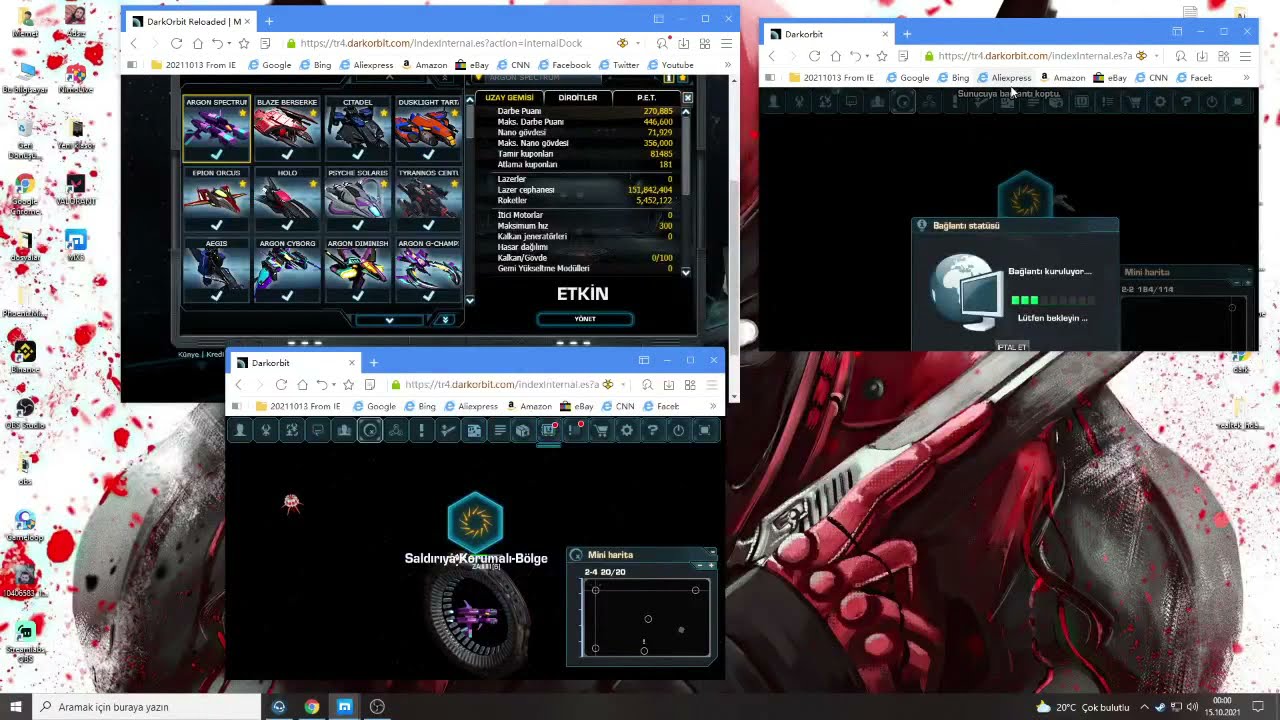Open a new tab in right Darkorbit browser

click(x=907, y=34)
